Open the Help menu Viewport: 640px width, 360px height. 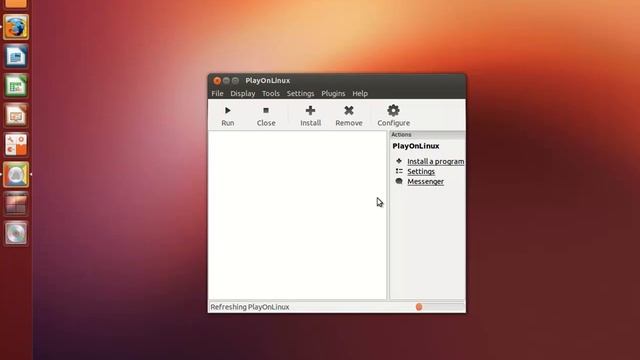click(x=360, y=93)
